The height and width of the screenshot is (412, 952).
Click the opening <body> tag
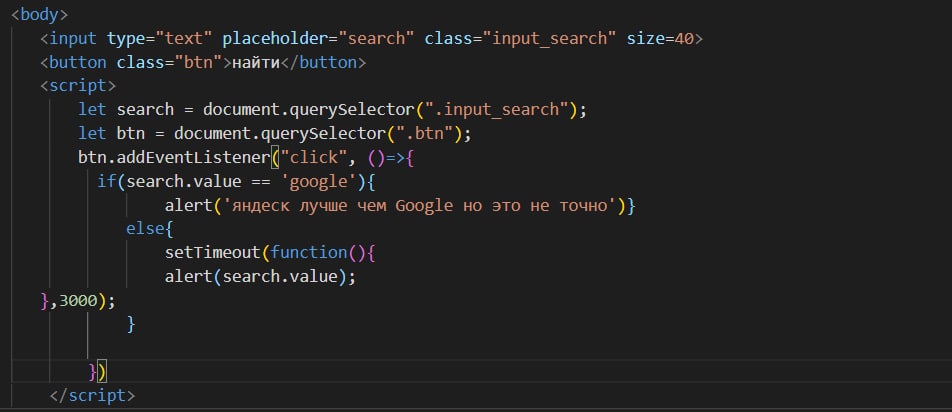(x=39, y=15)
